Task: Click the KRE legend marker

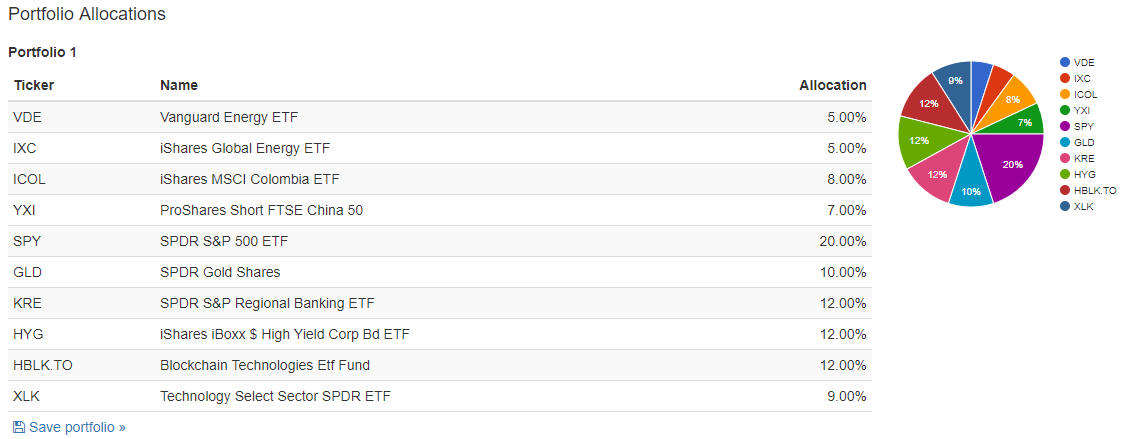Action: coord(1065,158)
